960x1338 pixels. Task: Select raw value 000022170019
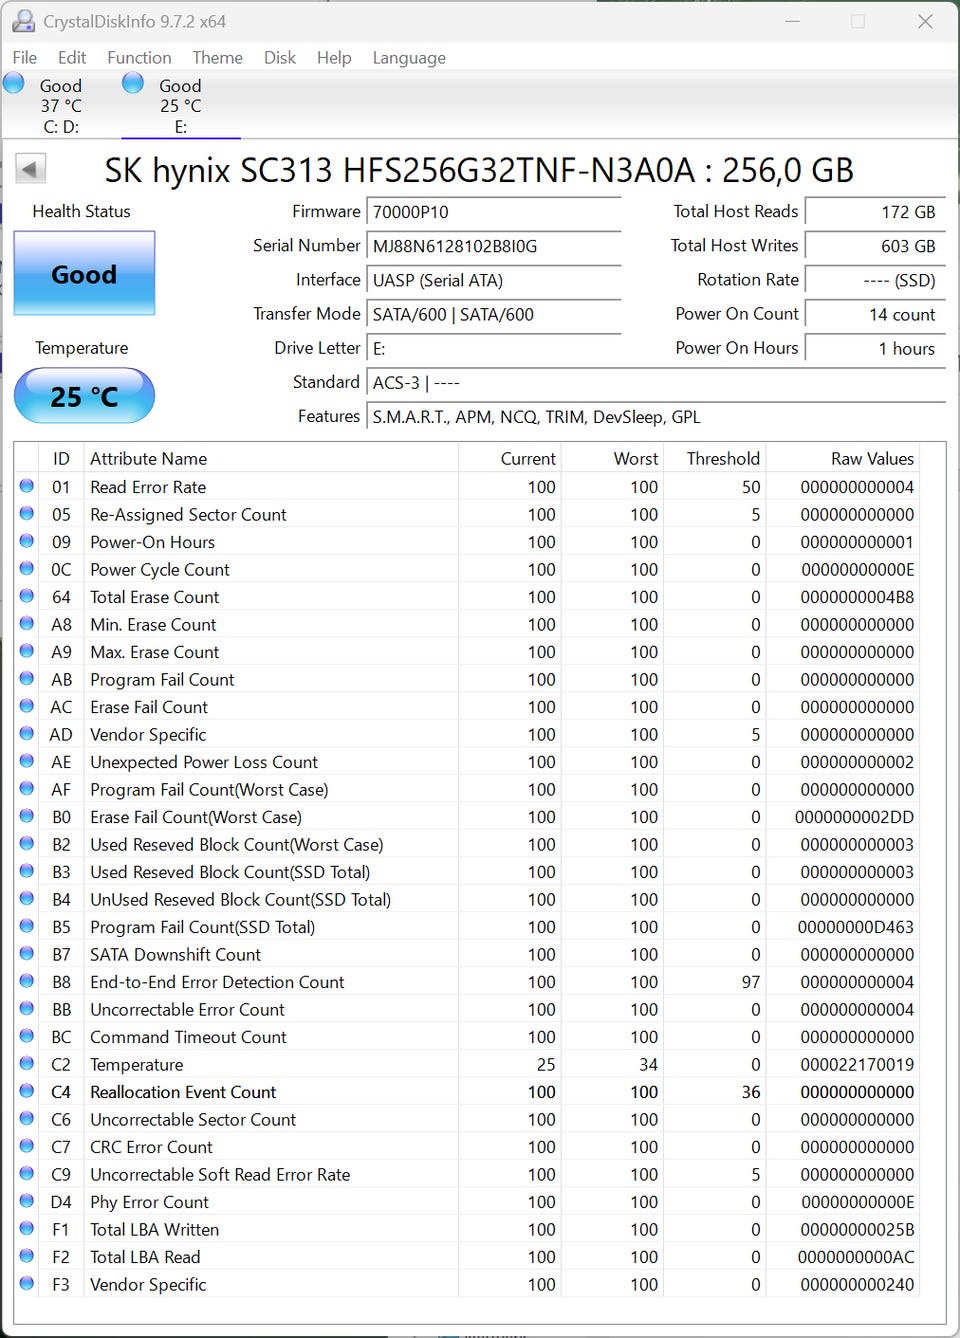857,1064
